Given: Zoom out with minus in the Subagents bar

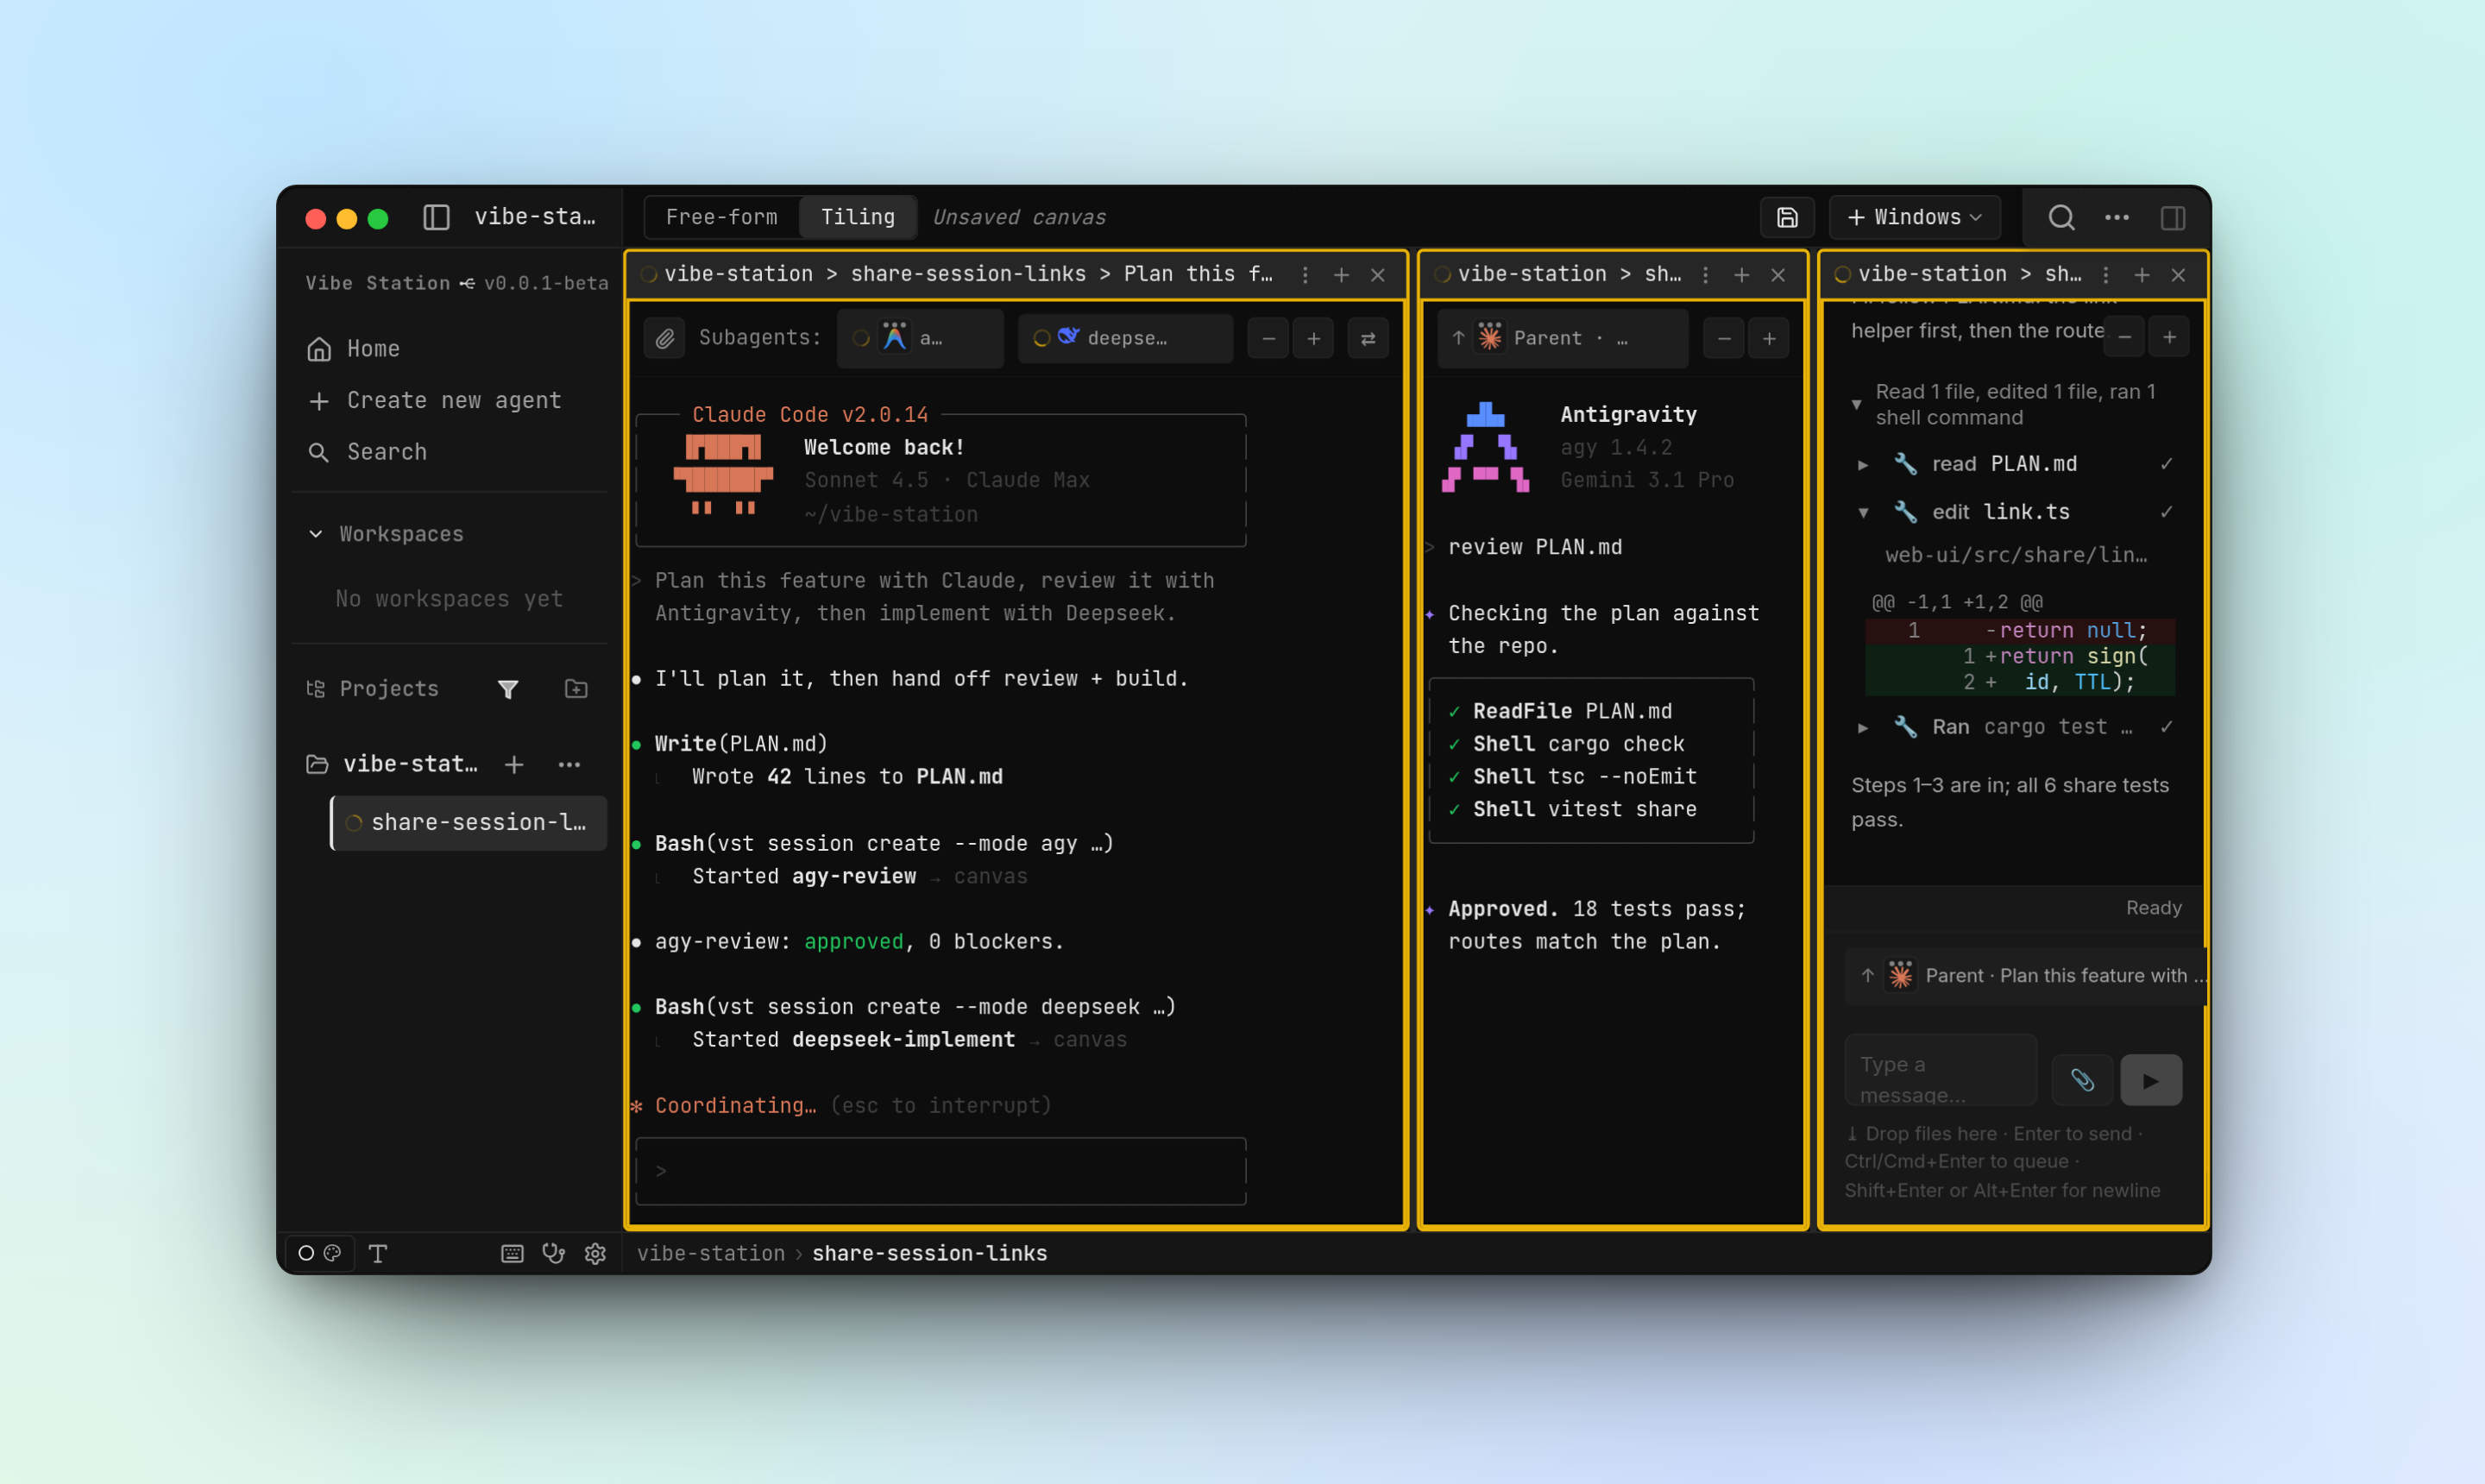Looking at the screenshot, I should tap(1268, 339).
